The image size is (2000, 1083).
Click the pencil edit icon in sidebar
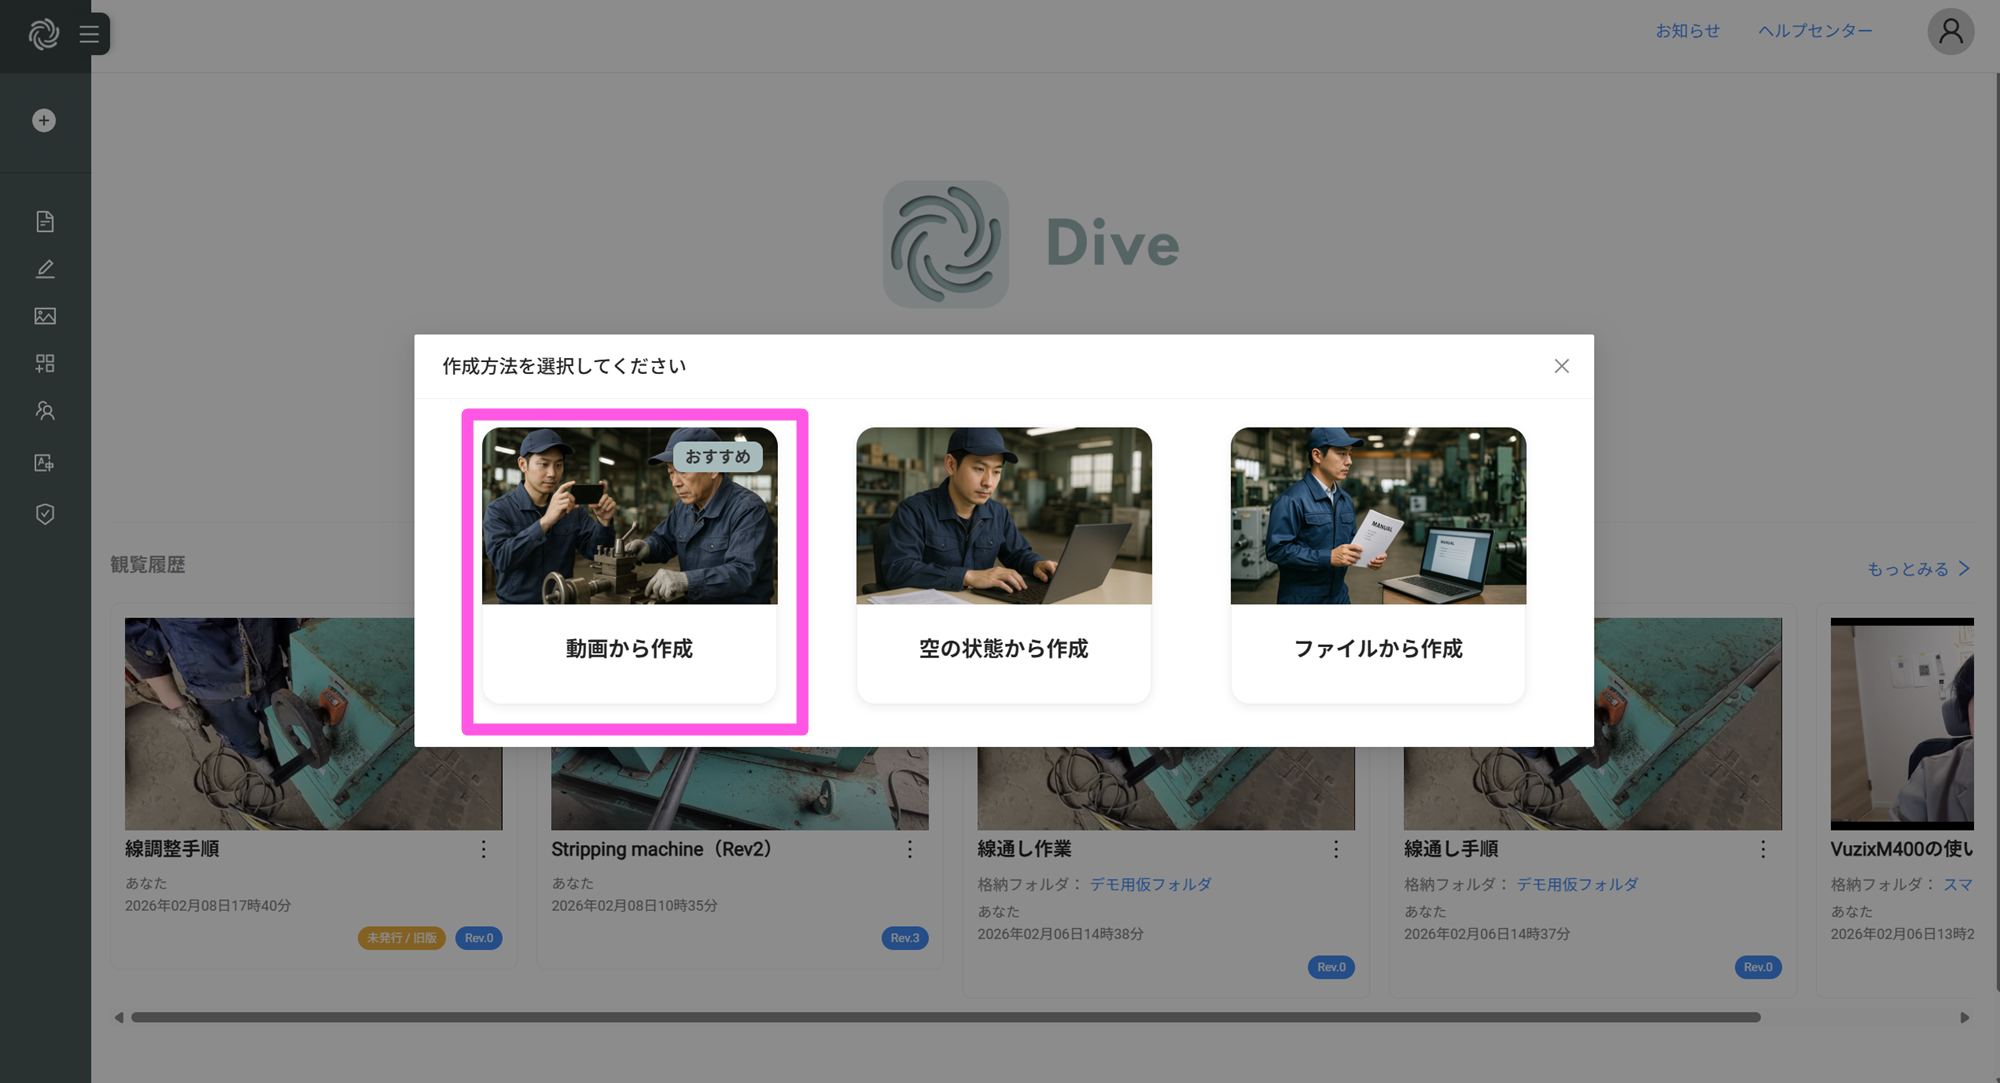pyautogui.click(x=45, y=269)
